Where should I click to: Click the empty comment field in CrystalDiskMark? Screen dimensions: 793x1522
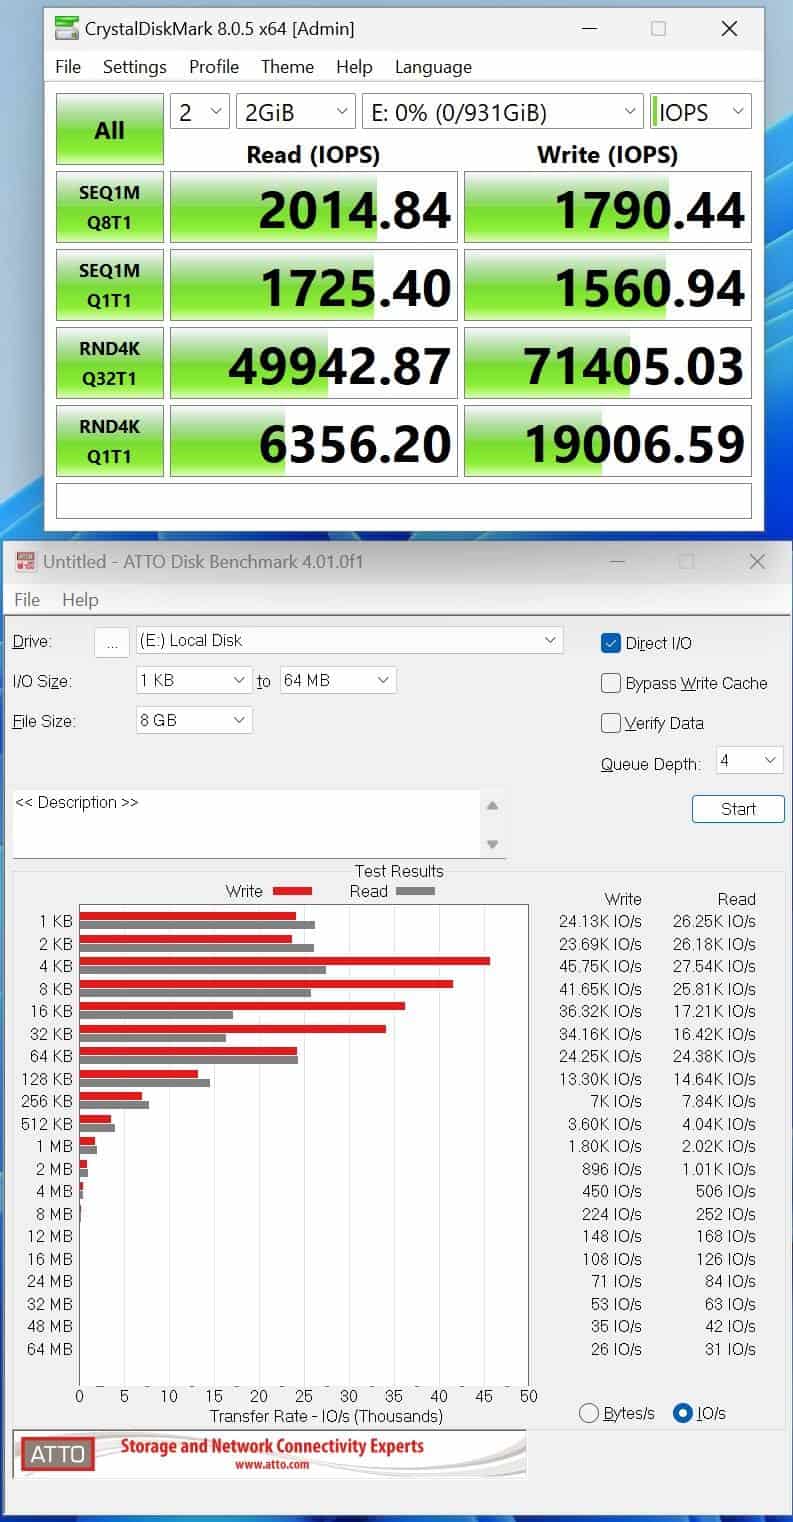pos(403,501)
